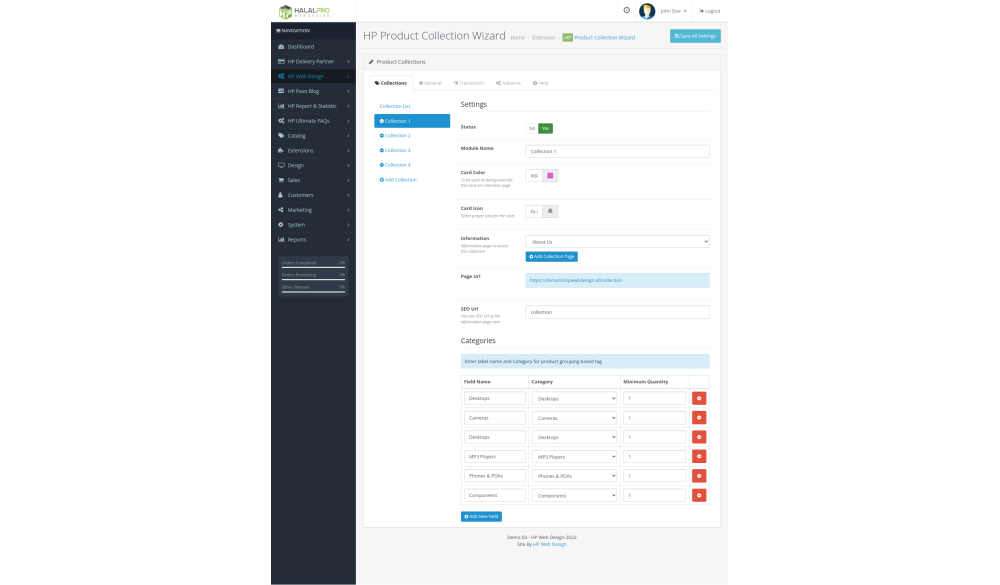Click the SEO Url input field
Image resolution: width=1000 pixels, height=585 pixels.
[617, 312]
